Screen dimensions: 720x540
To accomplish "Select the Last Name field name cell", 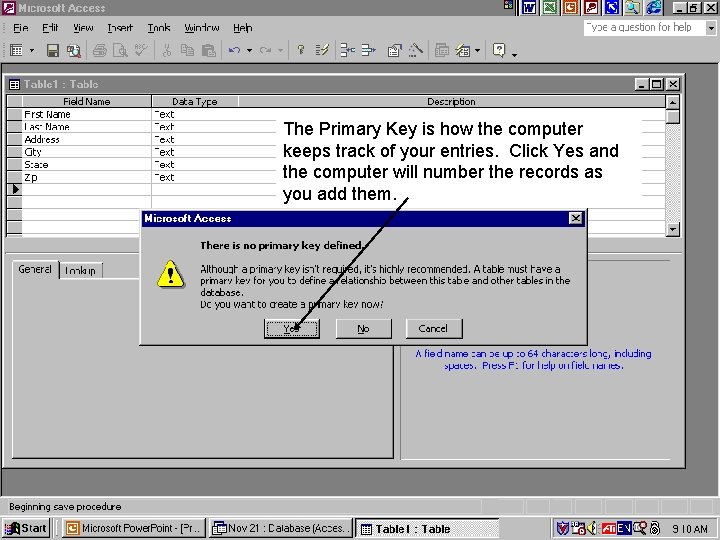I will tap(87, 127).
